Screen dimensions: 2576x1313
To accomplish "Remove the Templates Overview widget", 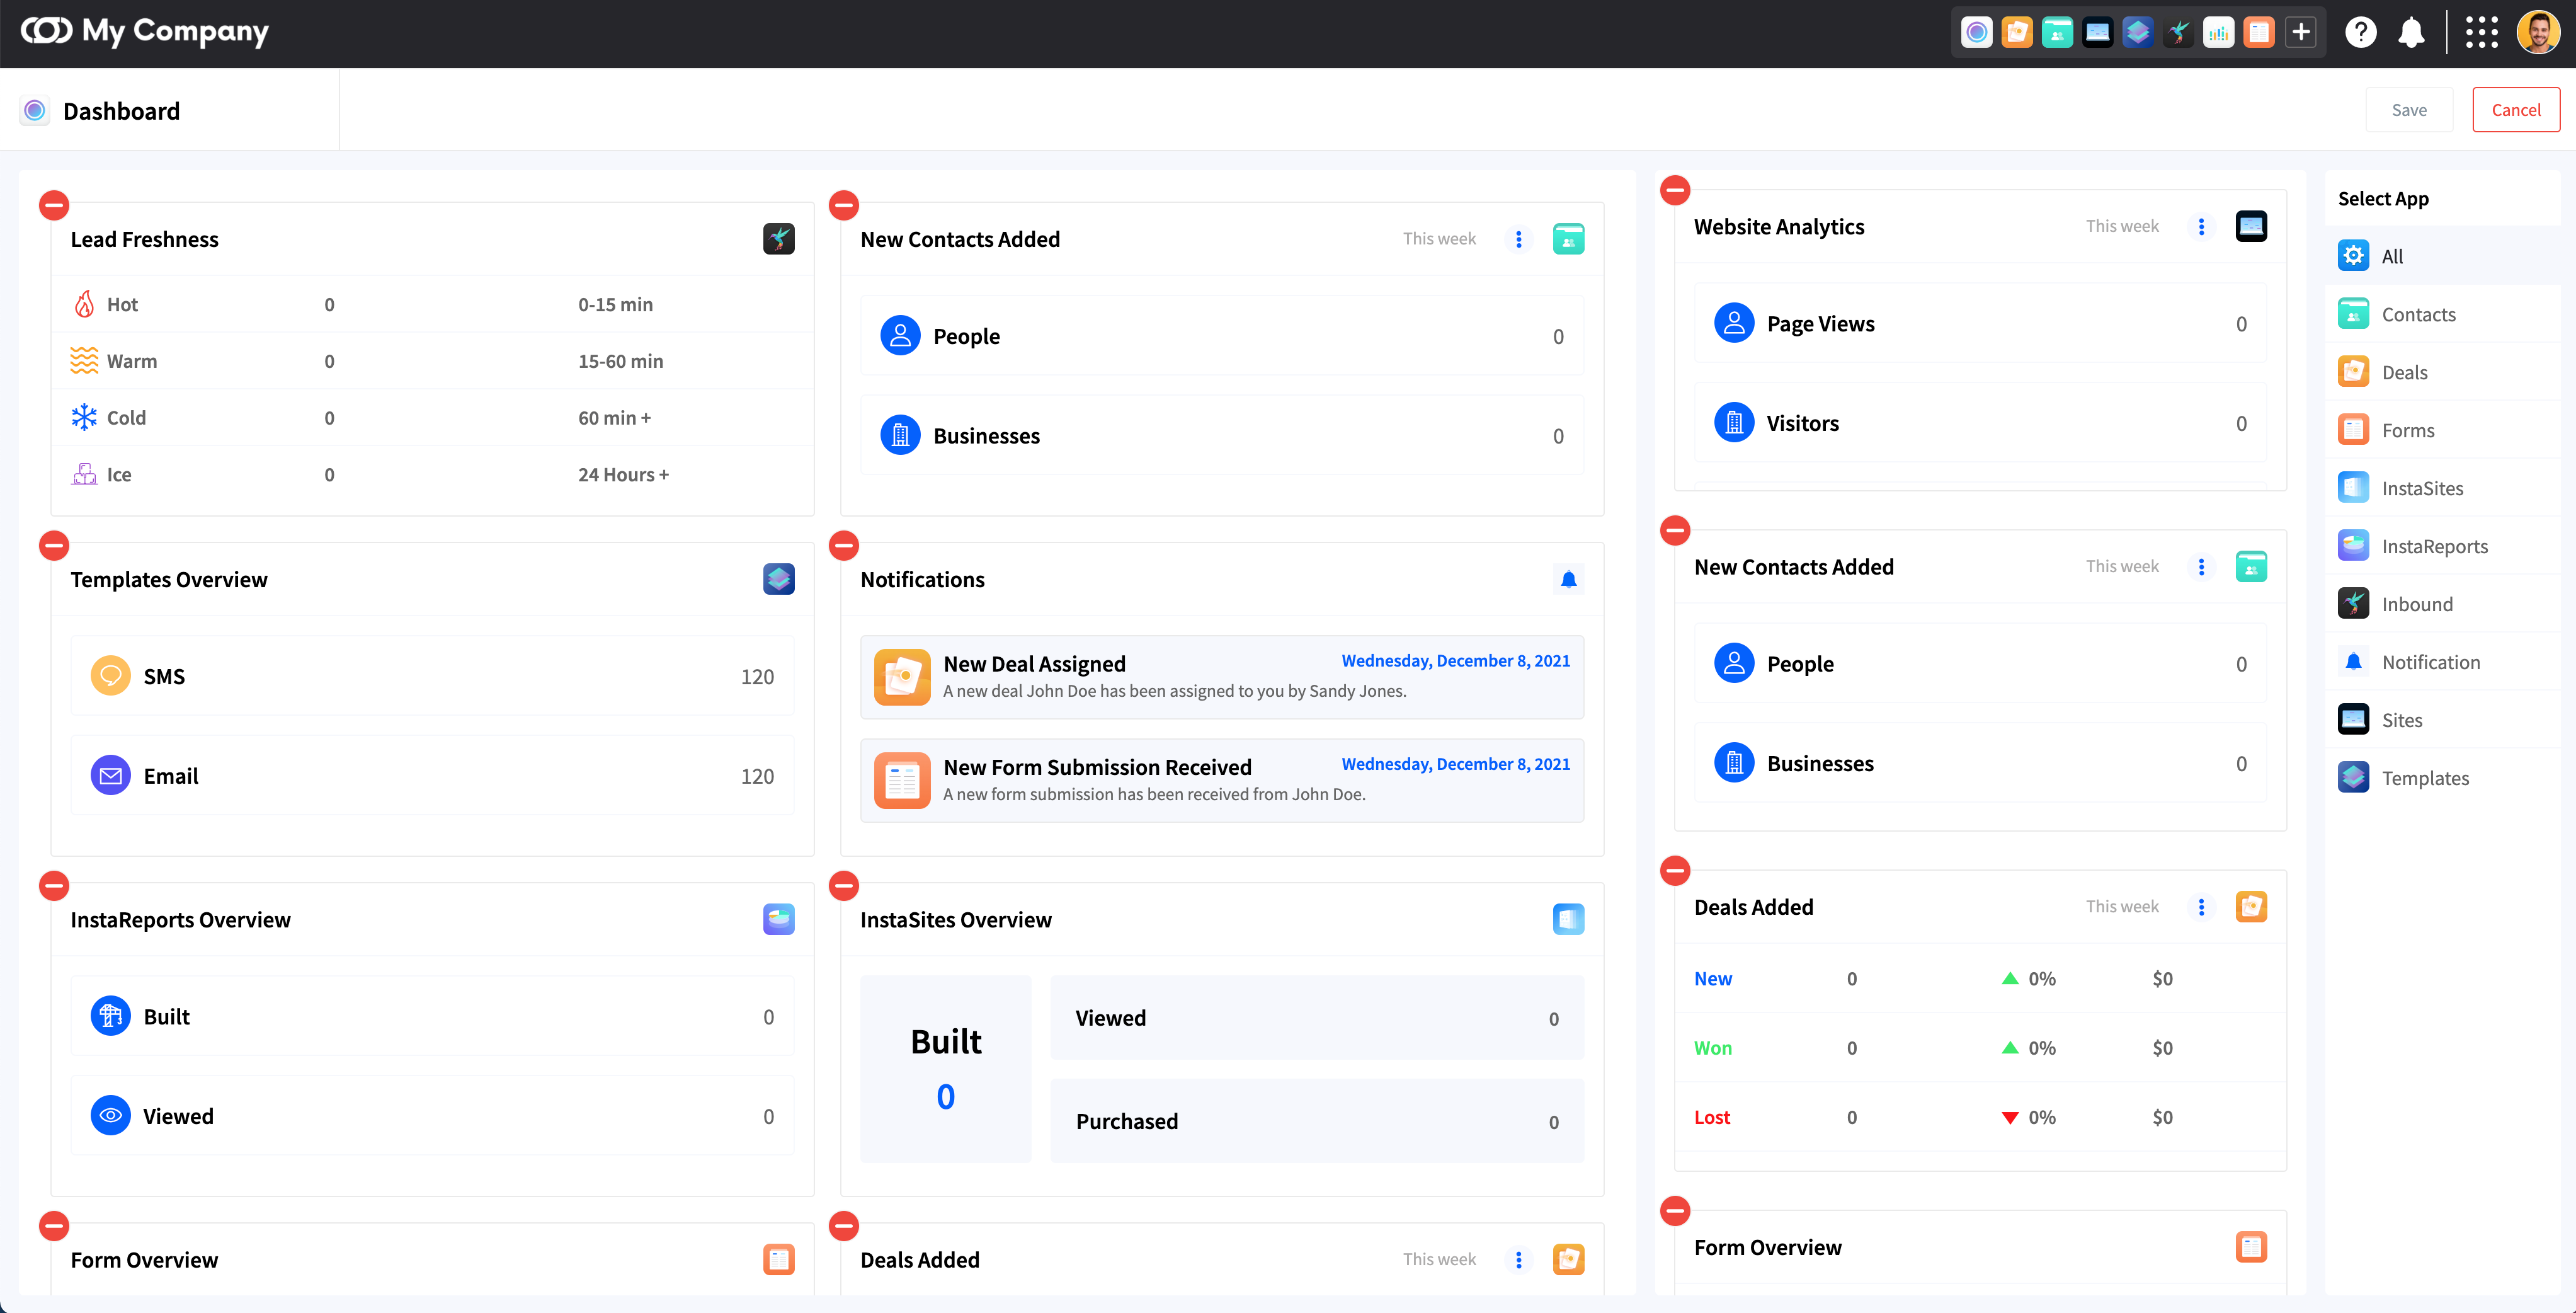I will (54, 546).
